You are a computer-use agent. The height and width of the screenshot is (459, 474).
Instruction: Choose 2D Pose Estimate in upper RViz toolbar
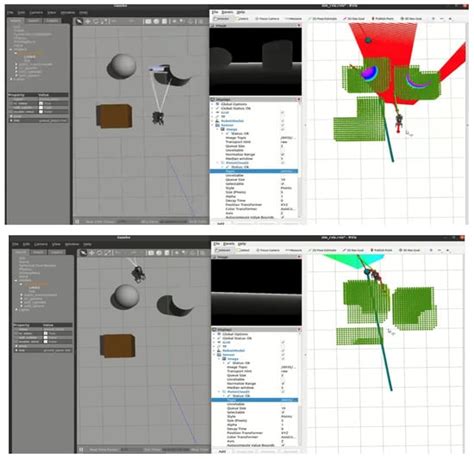(322, 19)
